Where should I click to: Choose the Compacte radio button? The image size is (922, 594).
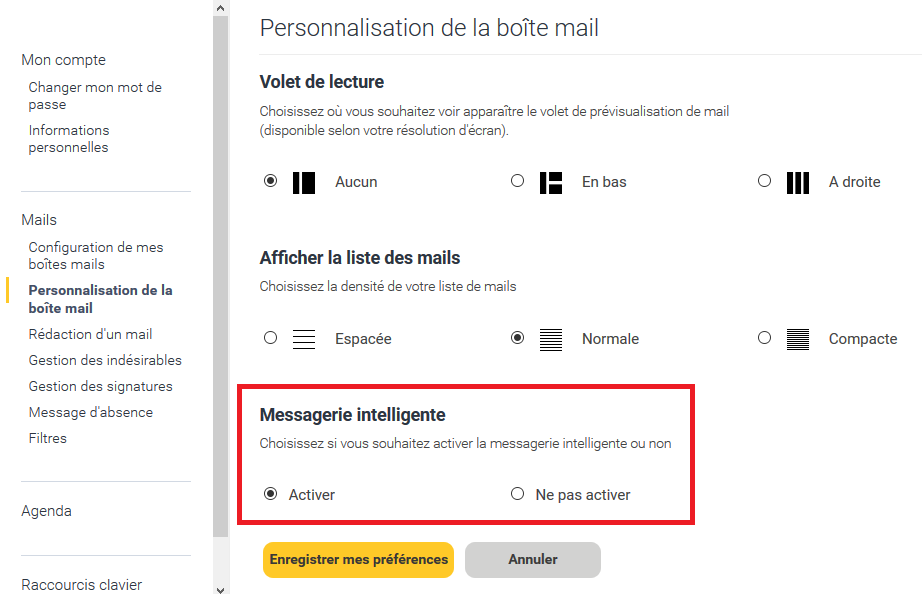point(765,338)
